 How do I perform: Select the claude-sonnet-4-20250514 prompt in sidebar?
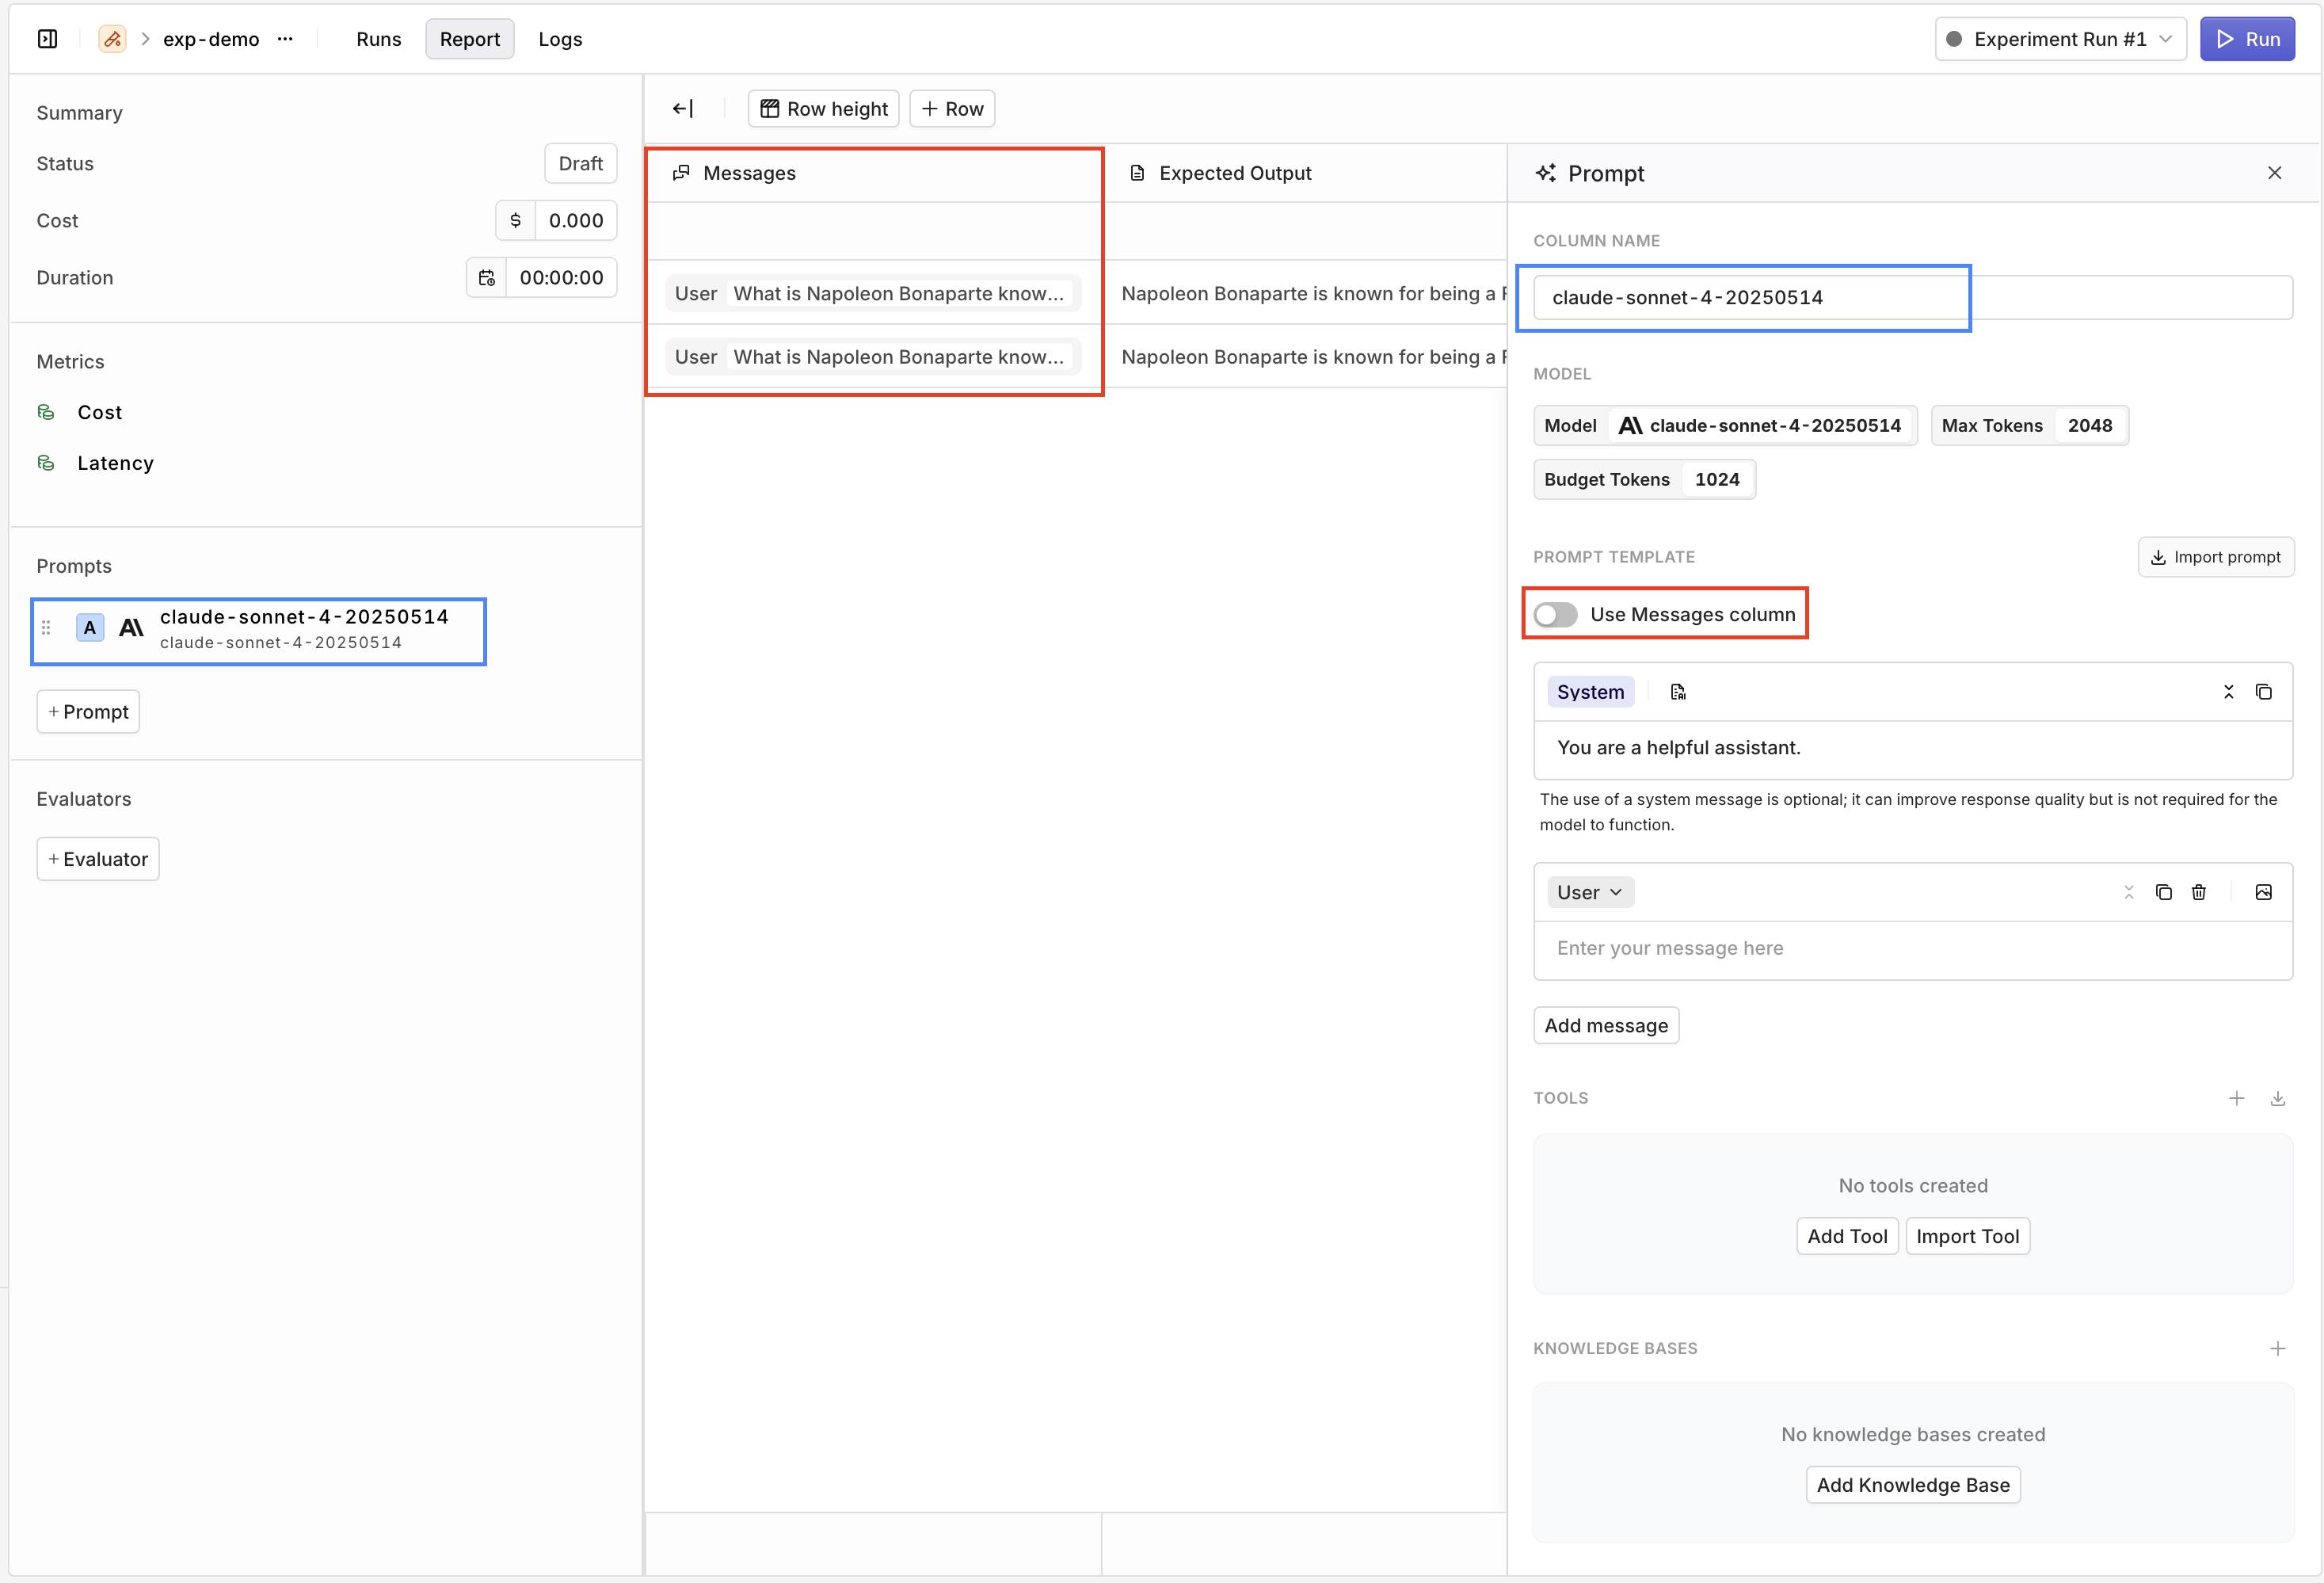[x=260, y=629]
